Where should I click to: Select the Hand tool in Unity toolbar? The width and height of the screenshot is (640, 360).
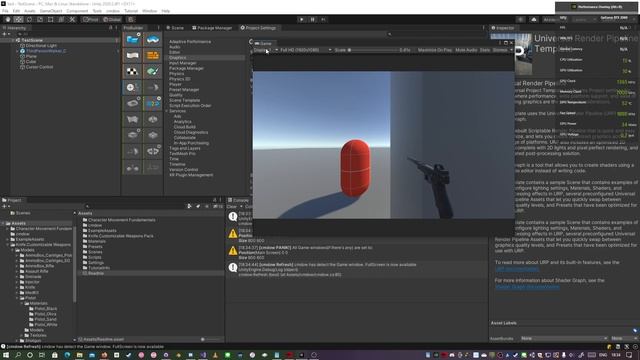click(8, 20)
